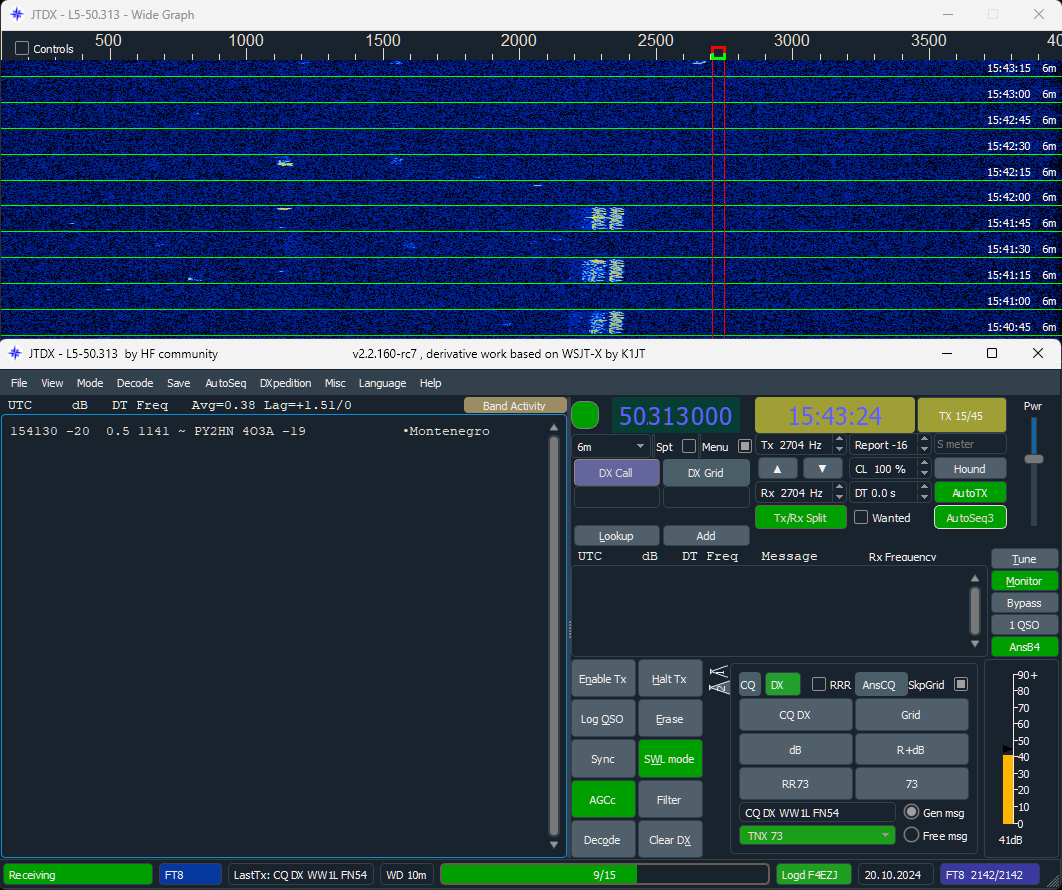Open the Save menu

179,383
